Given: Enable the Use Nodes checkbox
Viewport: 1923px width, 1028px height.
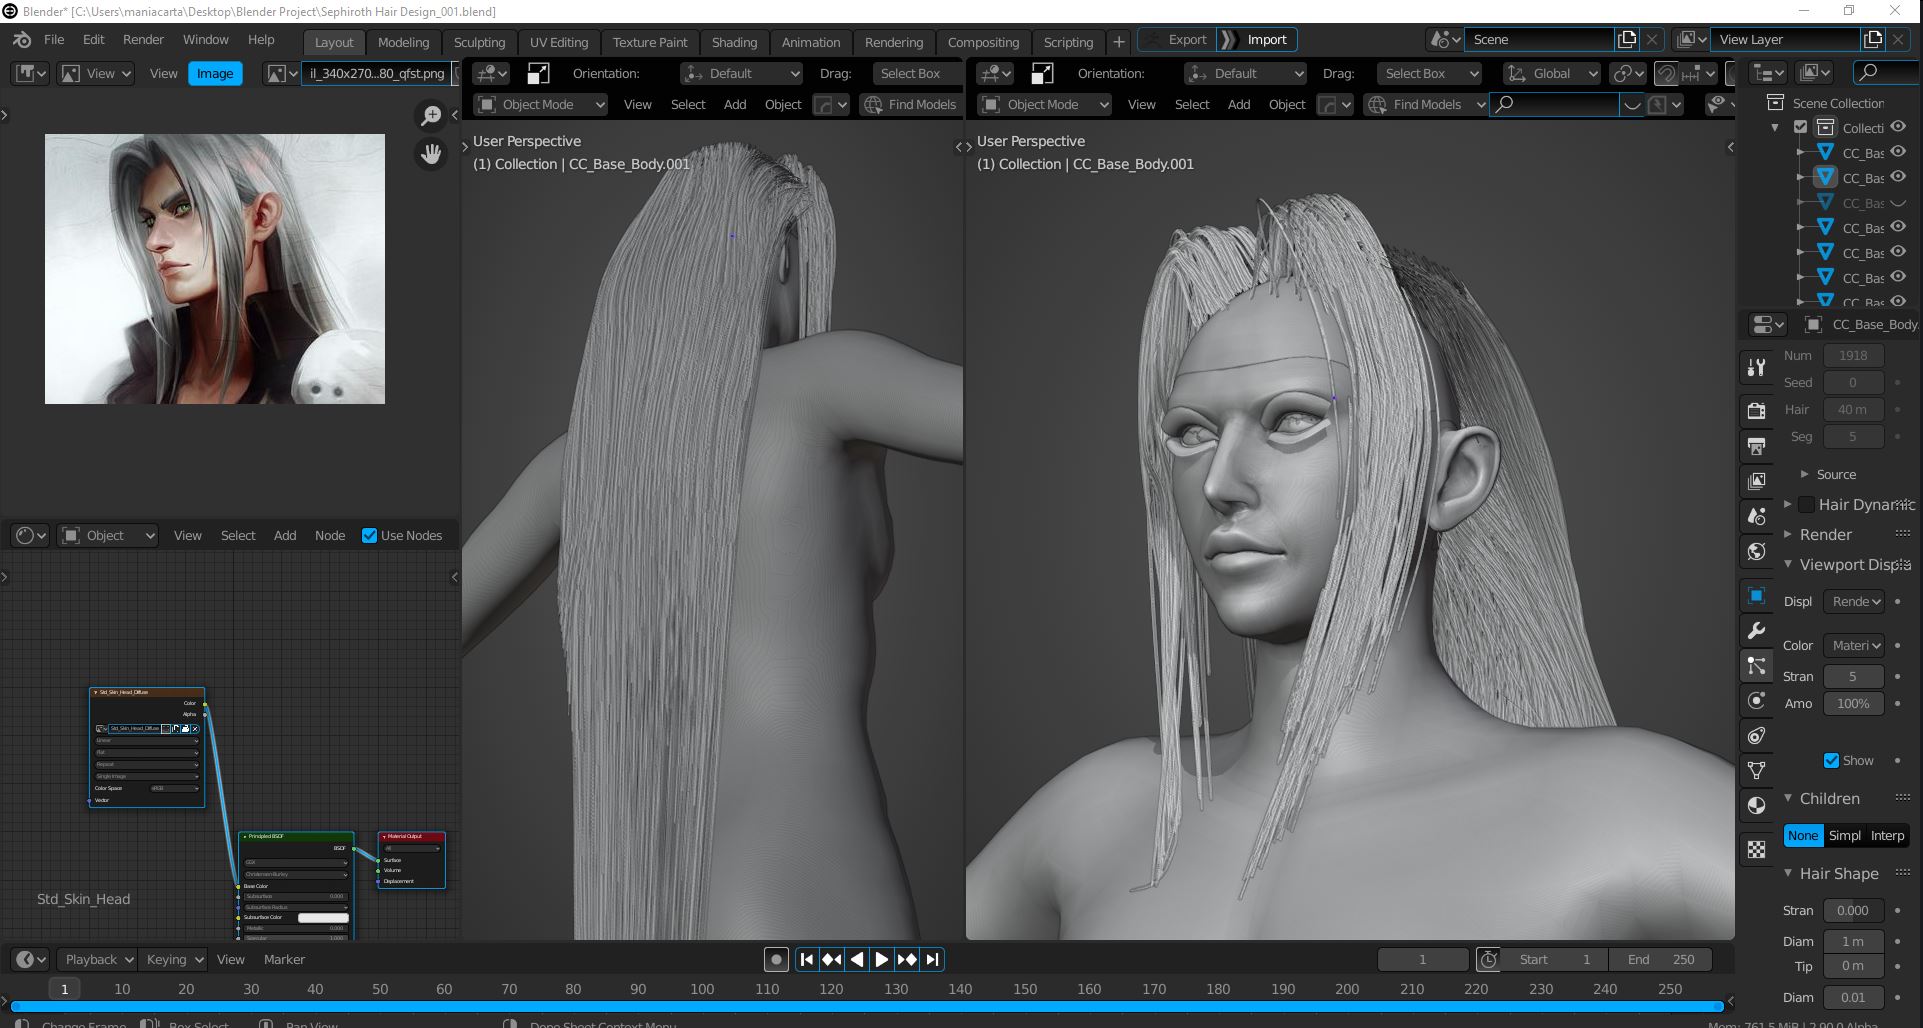Looking at the screenshot, I should tap(369, 536).
